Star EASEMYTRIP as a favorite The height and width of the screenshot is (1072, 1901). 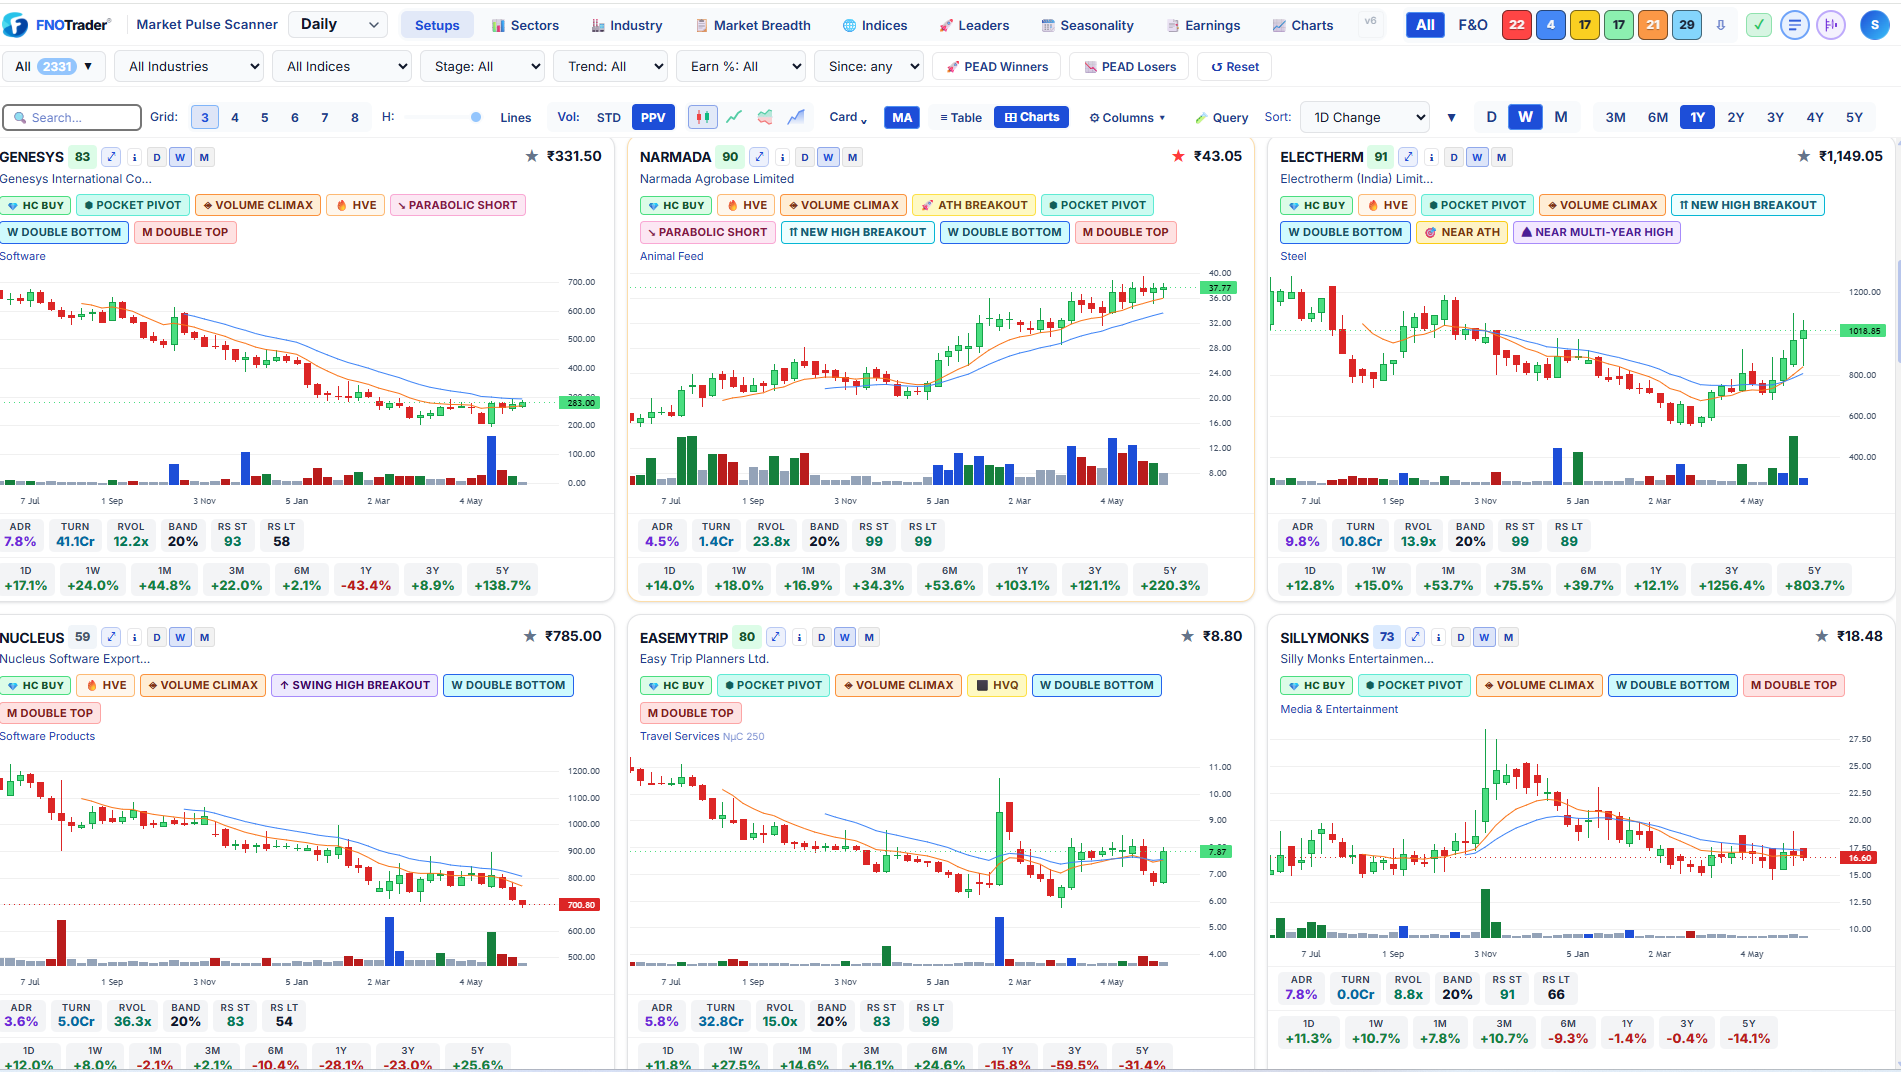tap(1187, 636)
